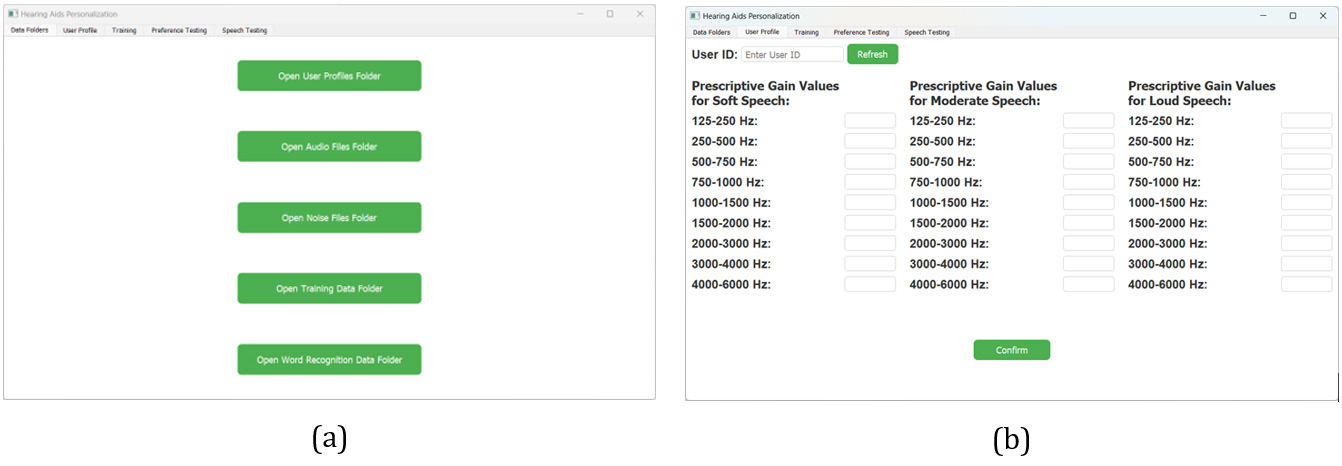Screen dimensions: 1342x466
Task: Open the Training Data Folder
Action: (x=329, y=289)
